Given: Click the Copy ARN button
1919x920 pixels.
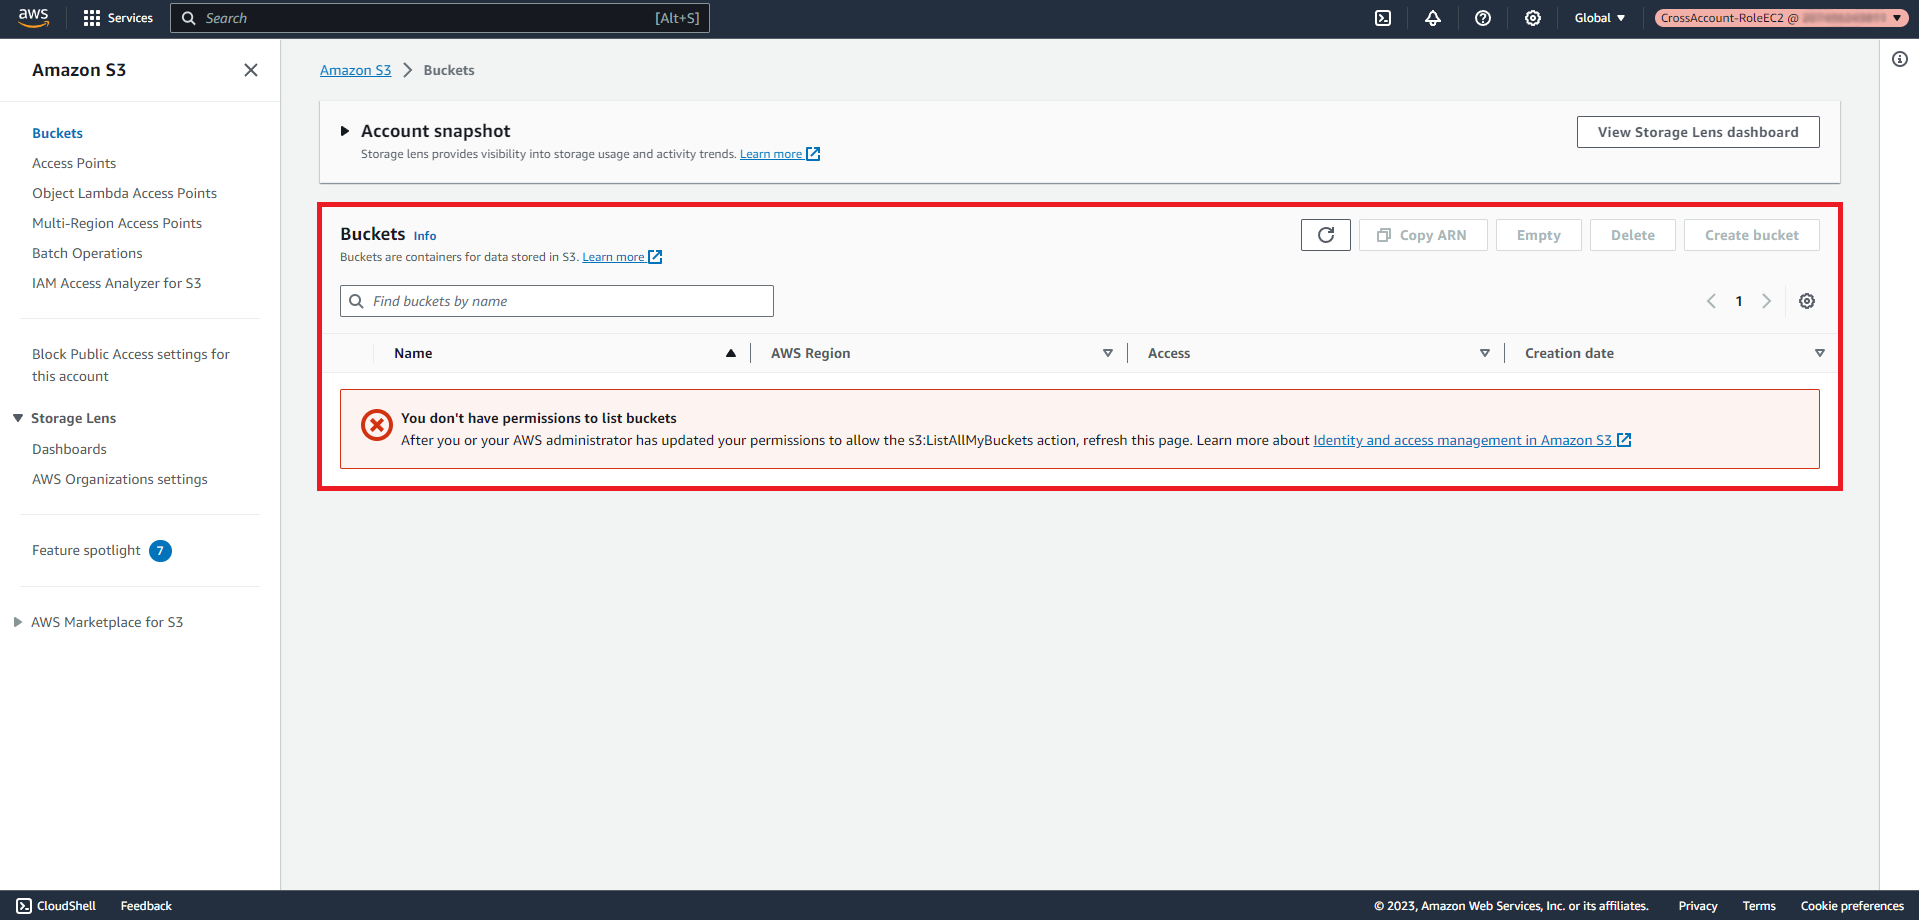Looking at the screenshot, I should [1423, 235].
